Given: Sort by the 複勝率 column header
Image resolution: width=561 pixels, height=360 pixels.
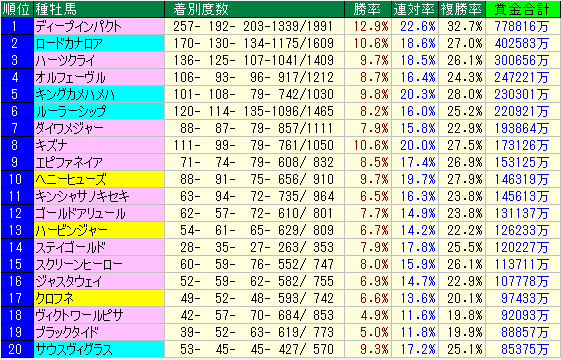Looking at the screenshot, I should click(x=462, y=9).
